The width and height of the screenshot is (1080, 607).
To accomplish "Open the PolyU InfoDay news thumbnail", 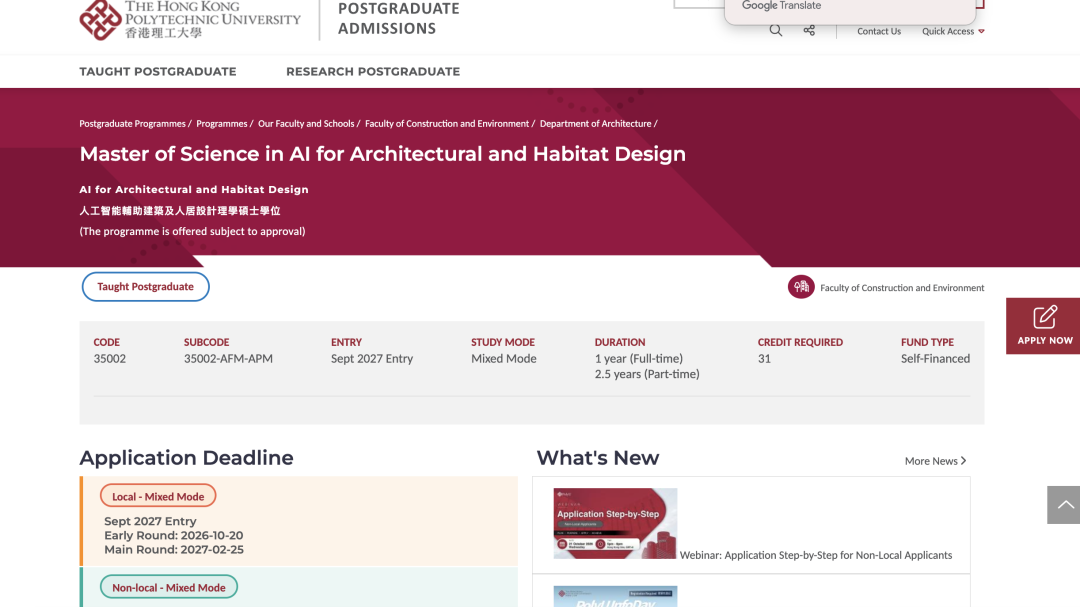I will [x=615, y=597].
